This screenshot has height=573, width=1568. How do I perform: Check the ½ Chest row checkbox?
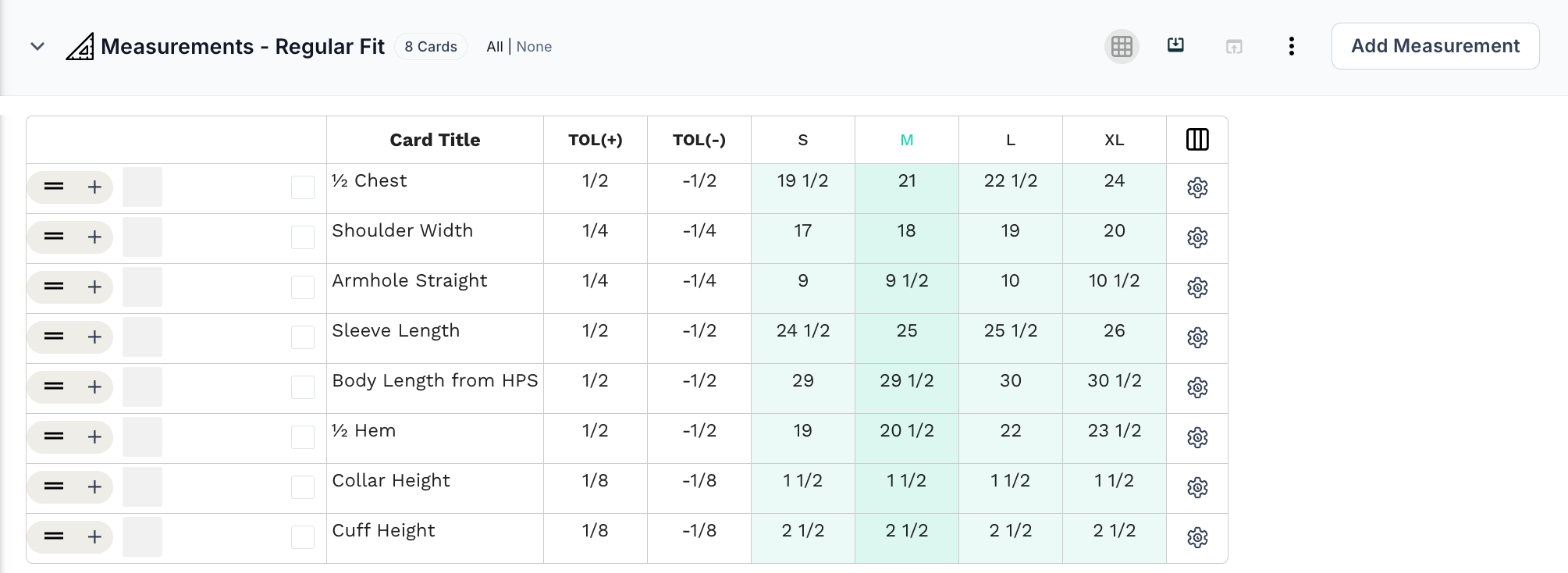pyautogui.click(x=302, y=188)
